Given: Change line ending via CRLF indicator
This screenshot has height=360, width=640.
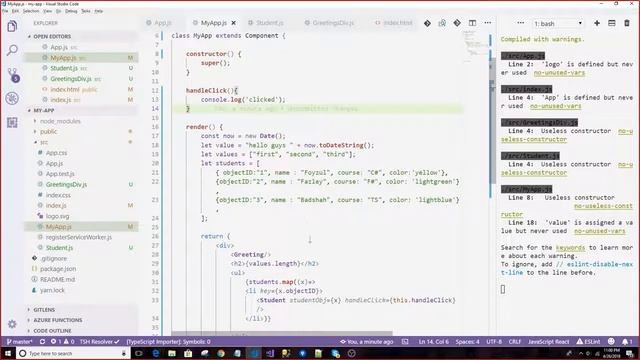Looking at the screenshot, I should click(515, 342).
